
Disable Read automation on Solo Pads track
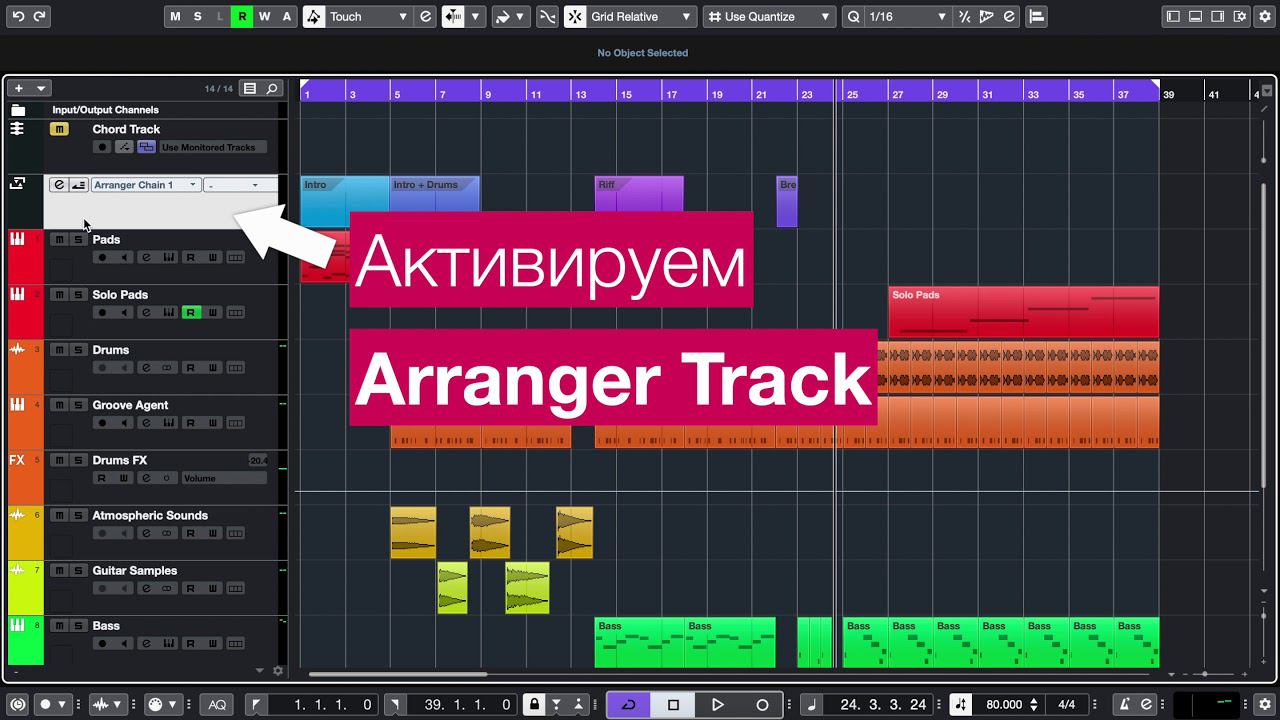coord(190,313)
